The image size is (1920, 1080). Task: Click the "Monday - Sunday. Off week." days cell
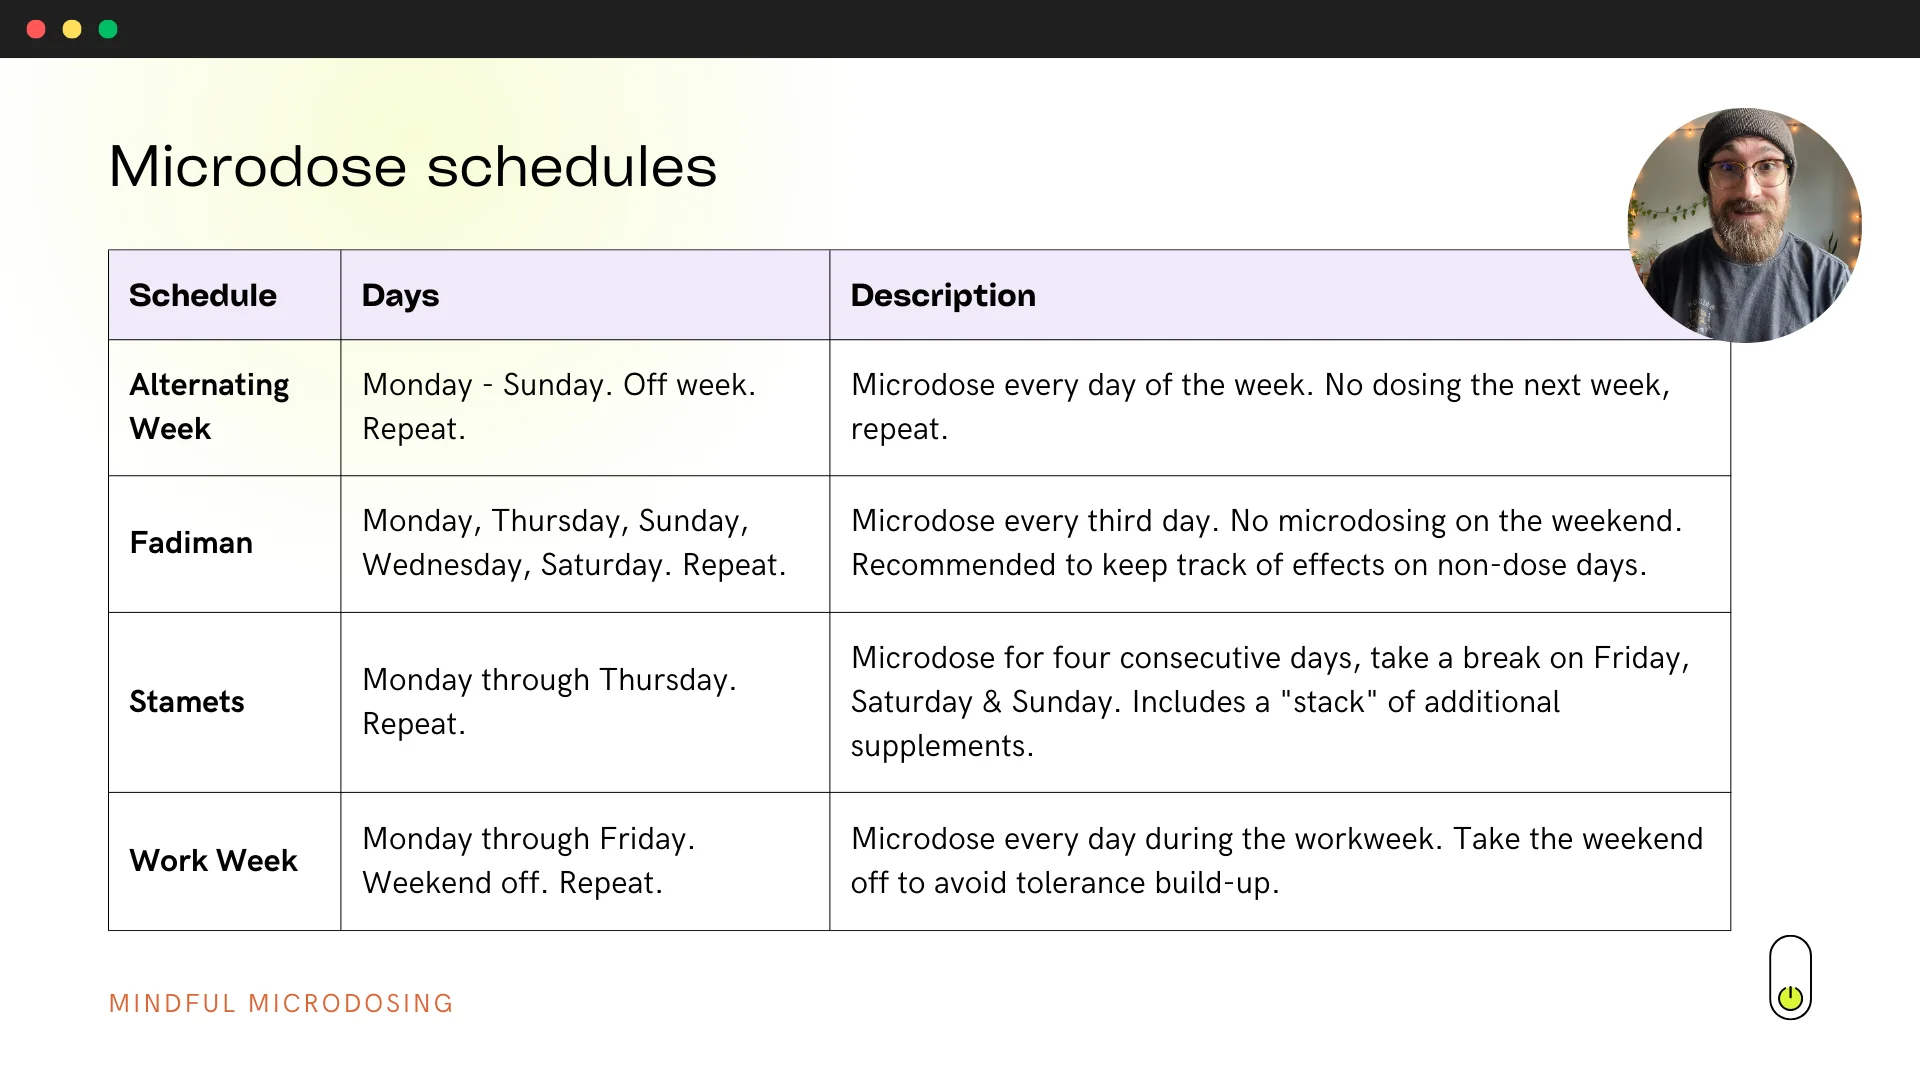point(558,407)
